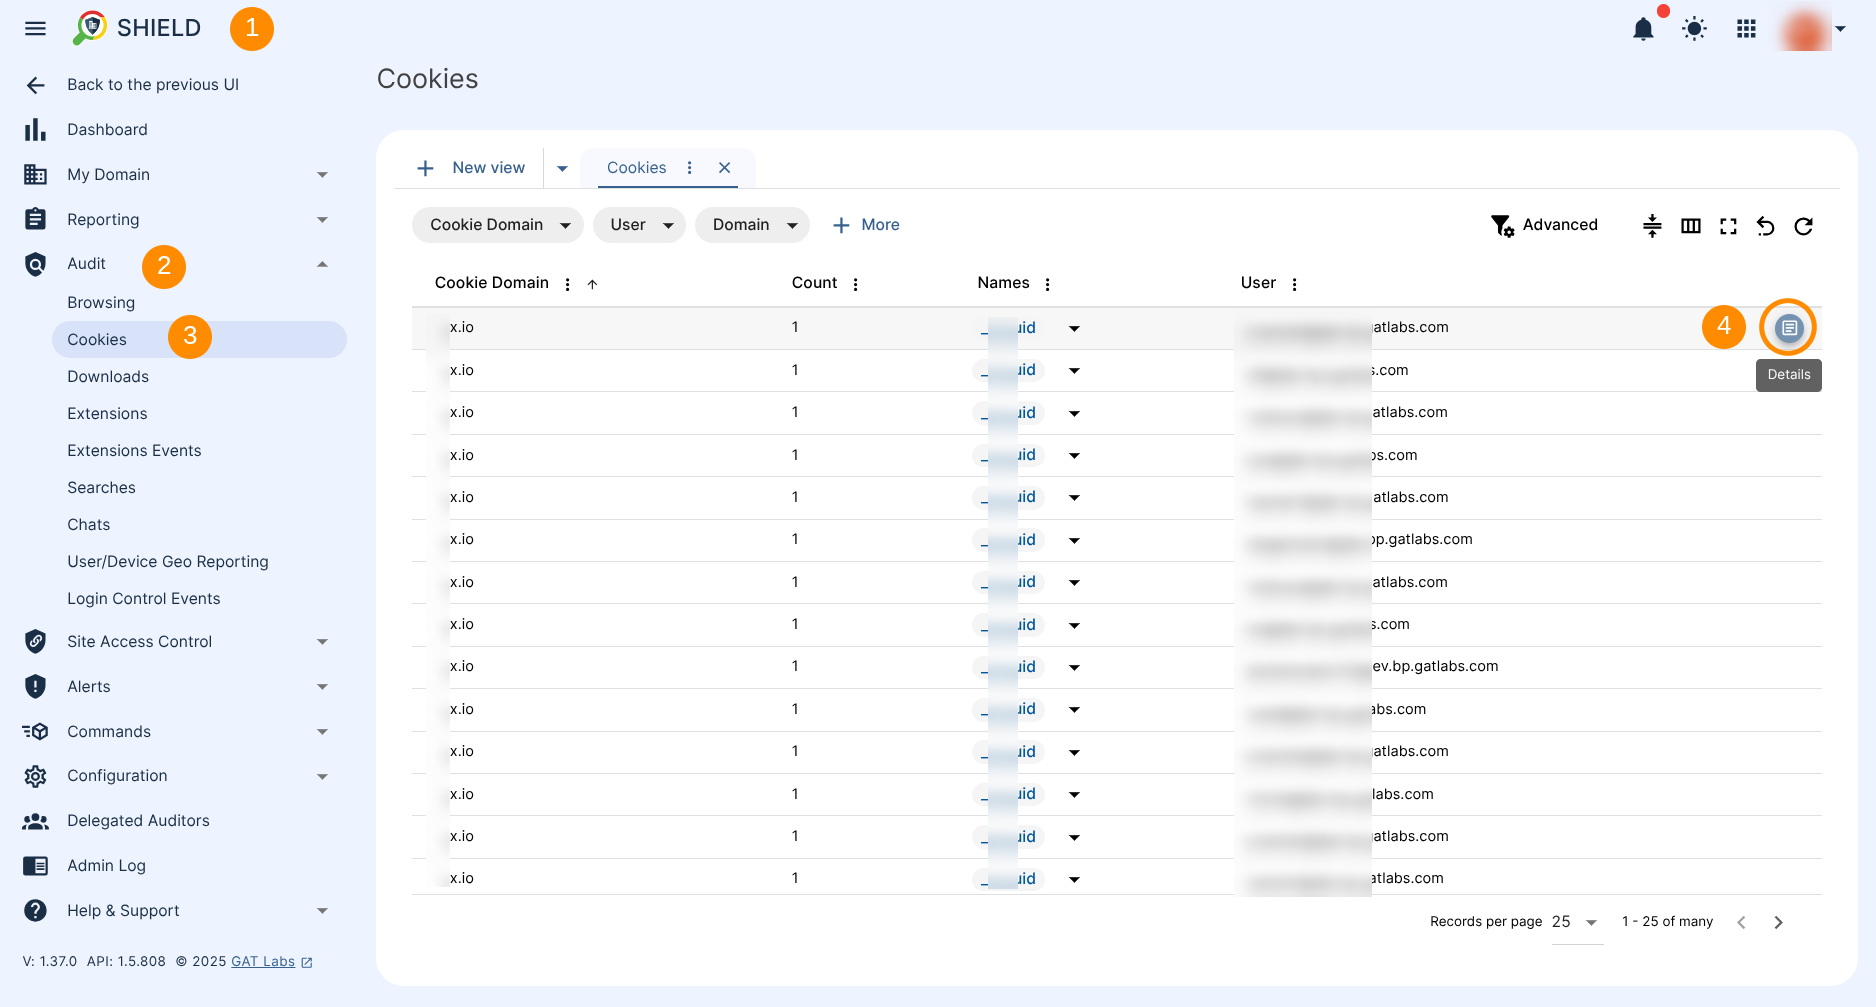This screenshot has height=1007, width=1876.
Task: Add more filters with More
Action: pos(866,225)
